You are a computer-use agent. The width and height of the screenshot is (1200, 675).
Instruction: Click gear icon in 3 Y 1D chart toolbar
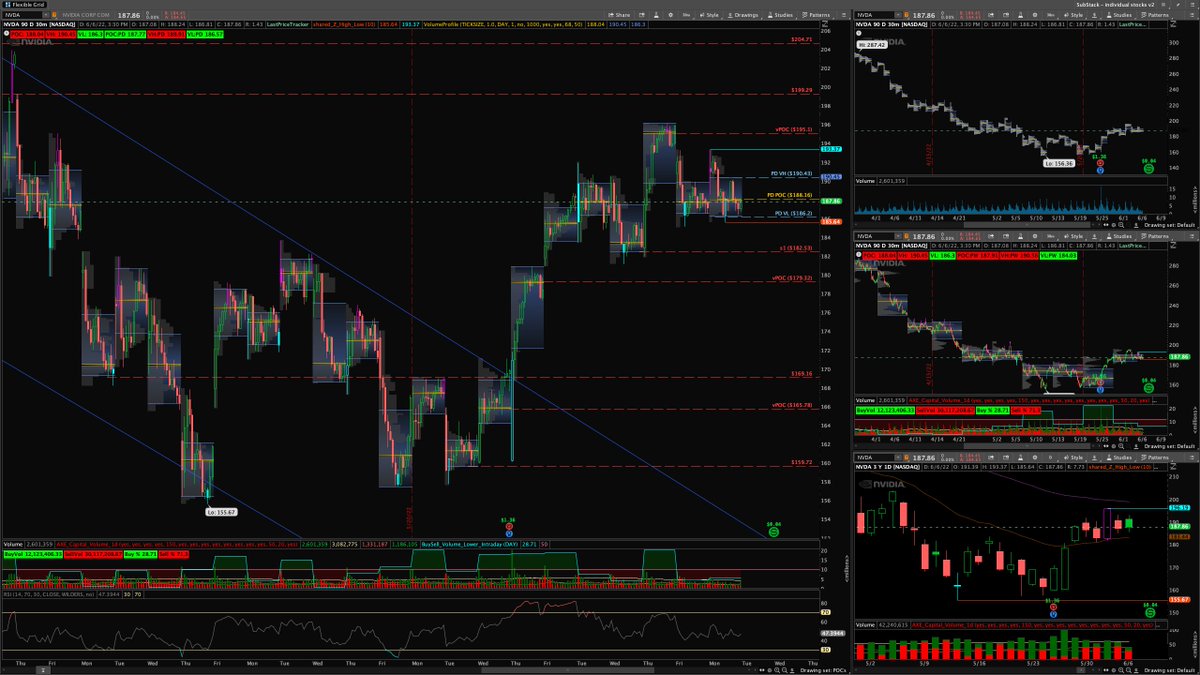(1035, 458)
